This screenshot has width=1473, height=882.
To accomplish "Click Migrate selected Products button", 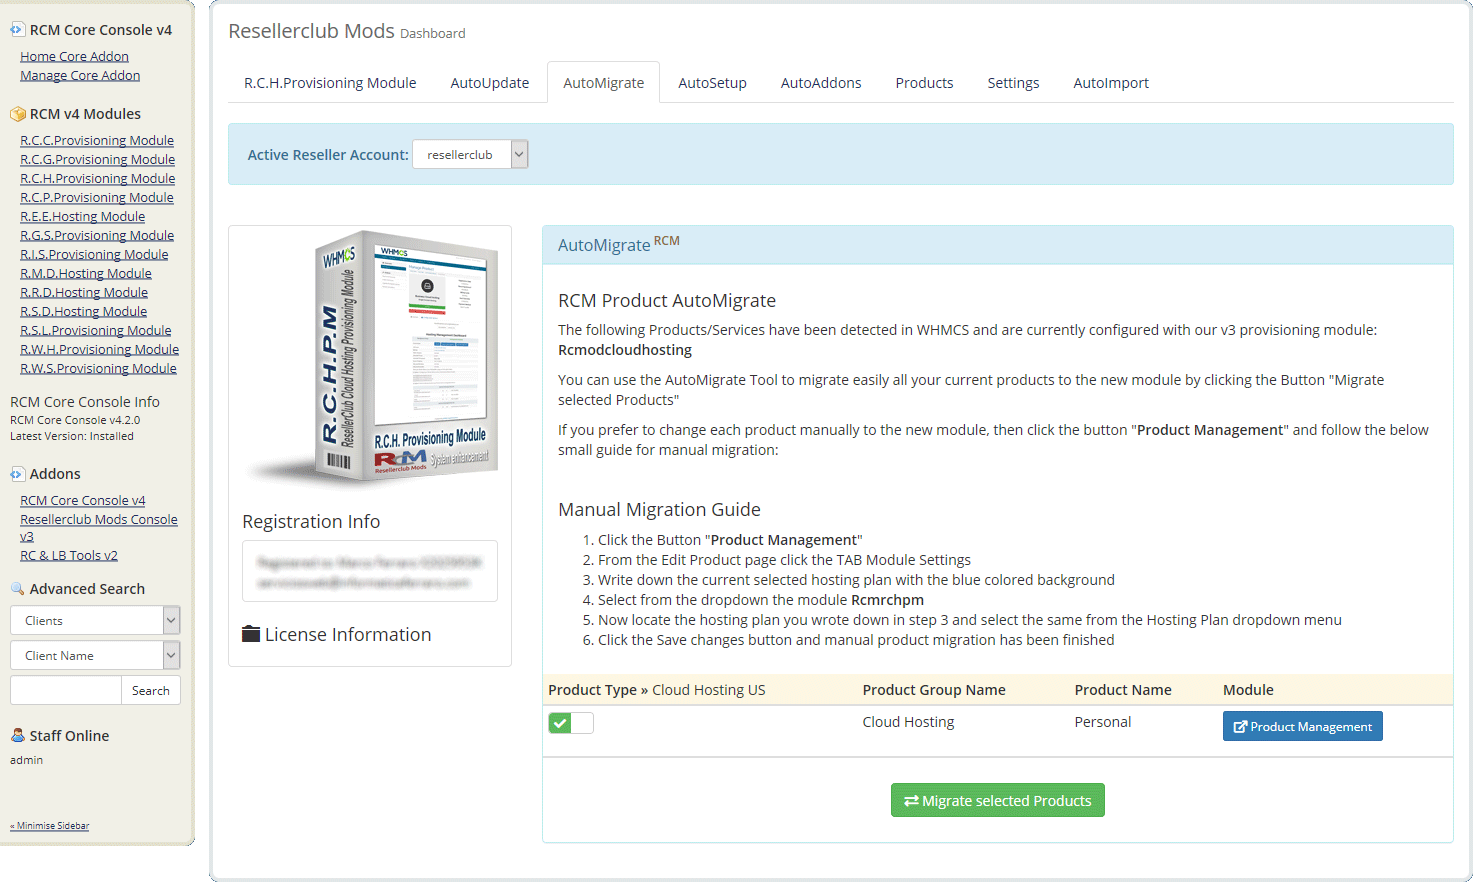I will pos(997,800).
